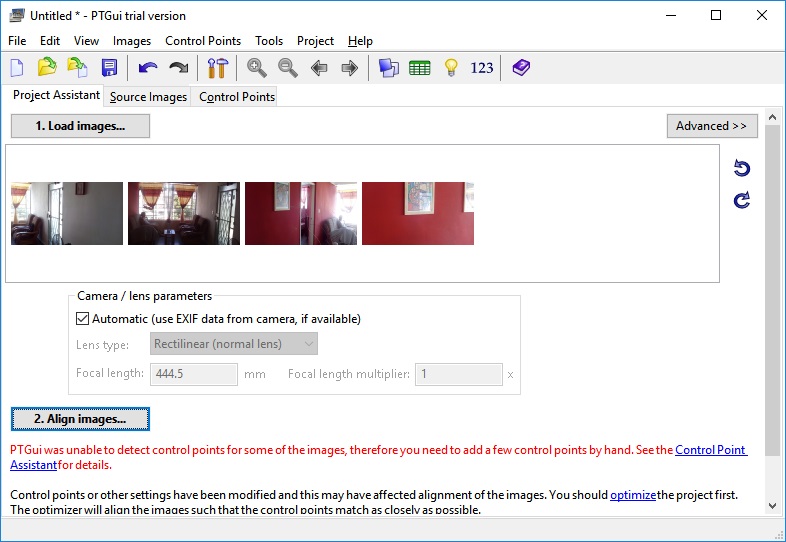Rotate images clockwise

(x=742, y=200)
